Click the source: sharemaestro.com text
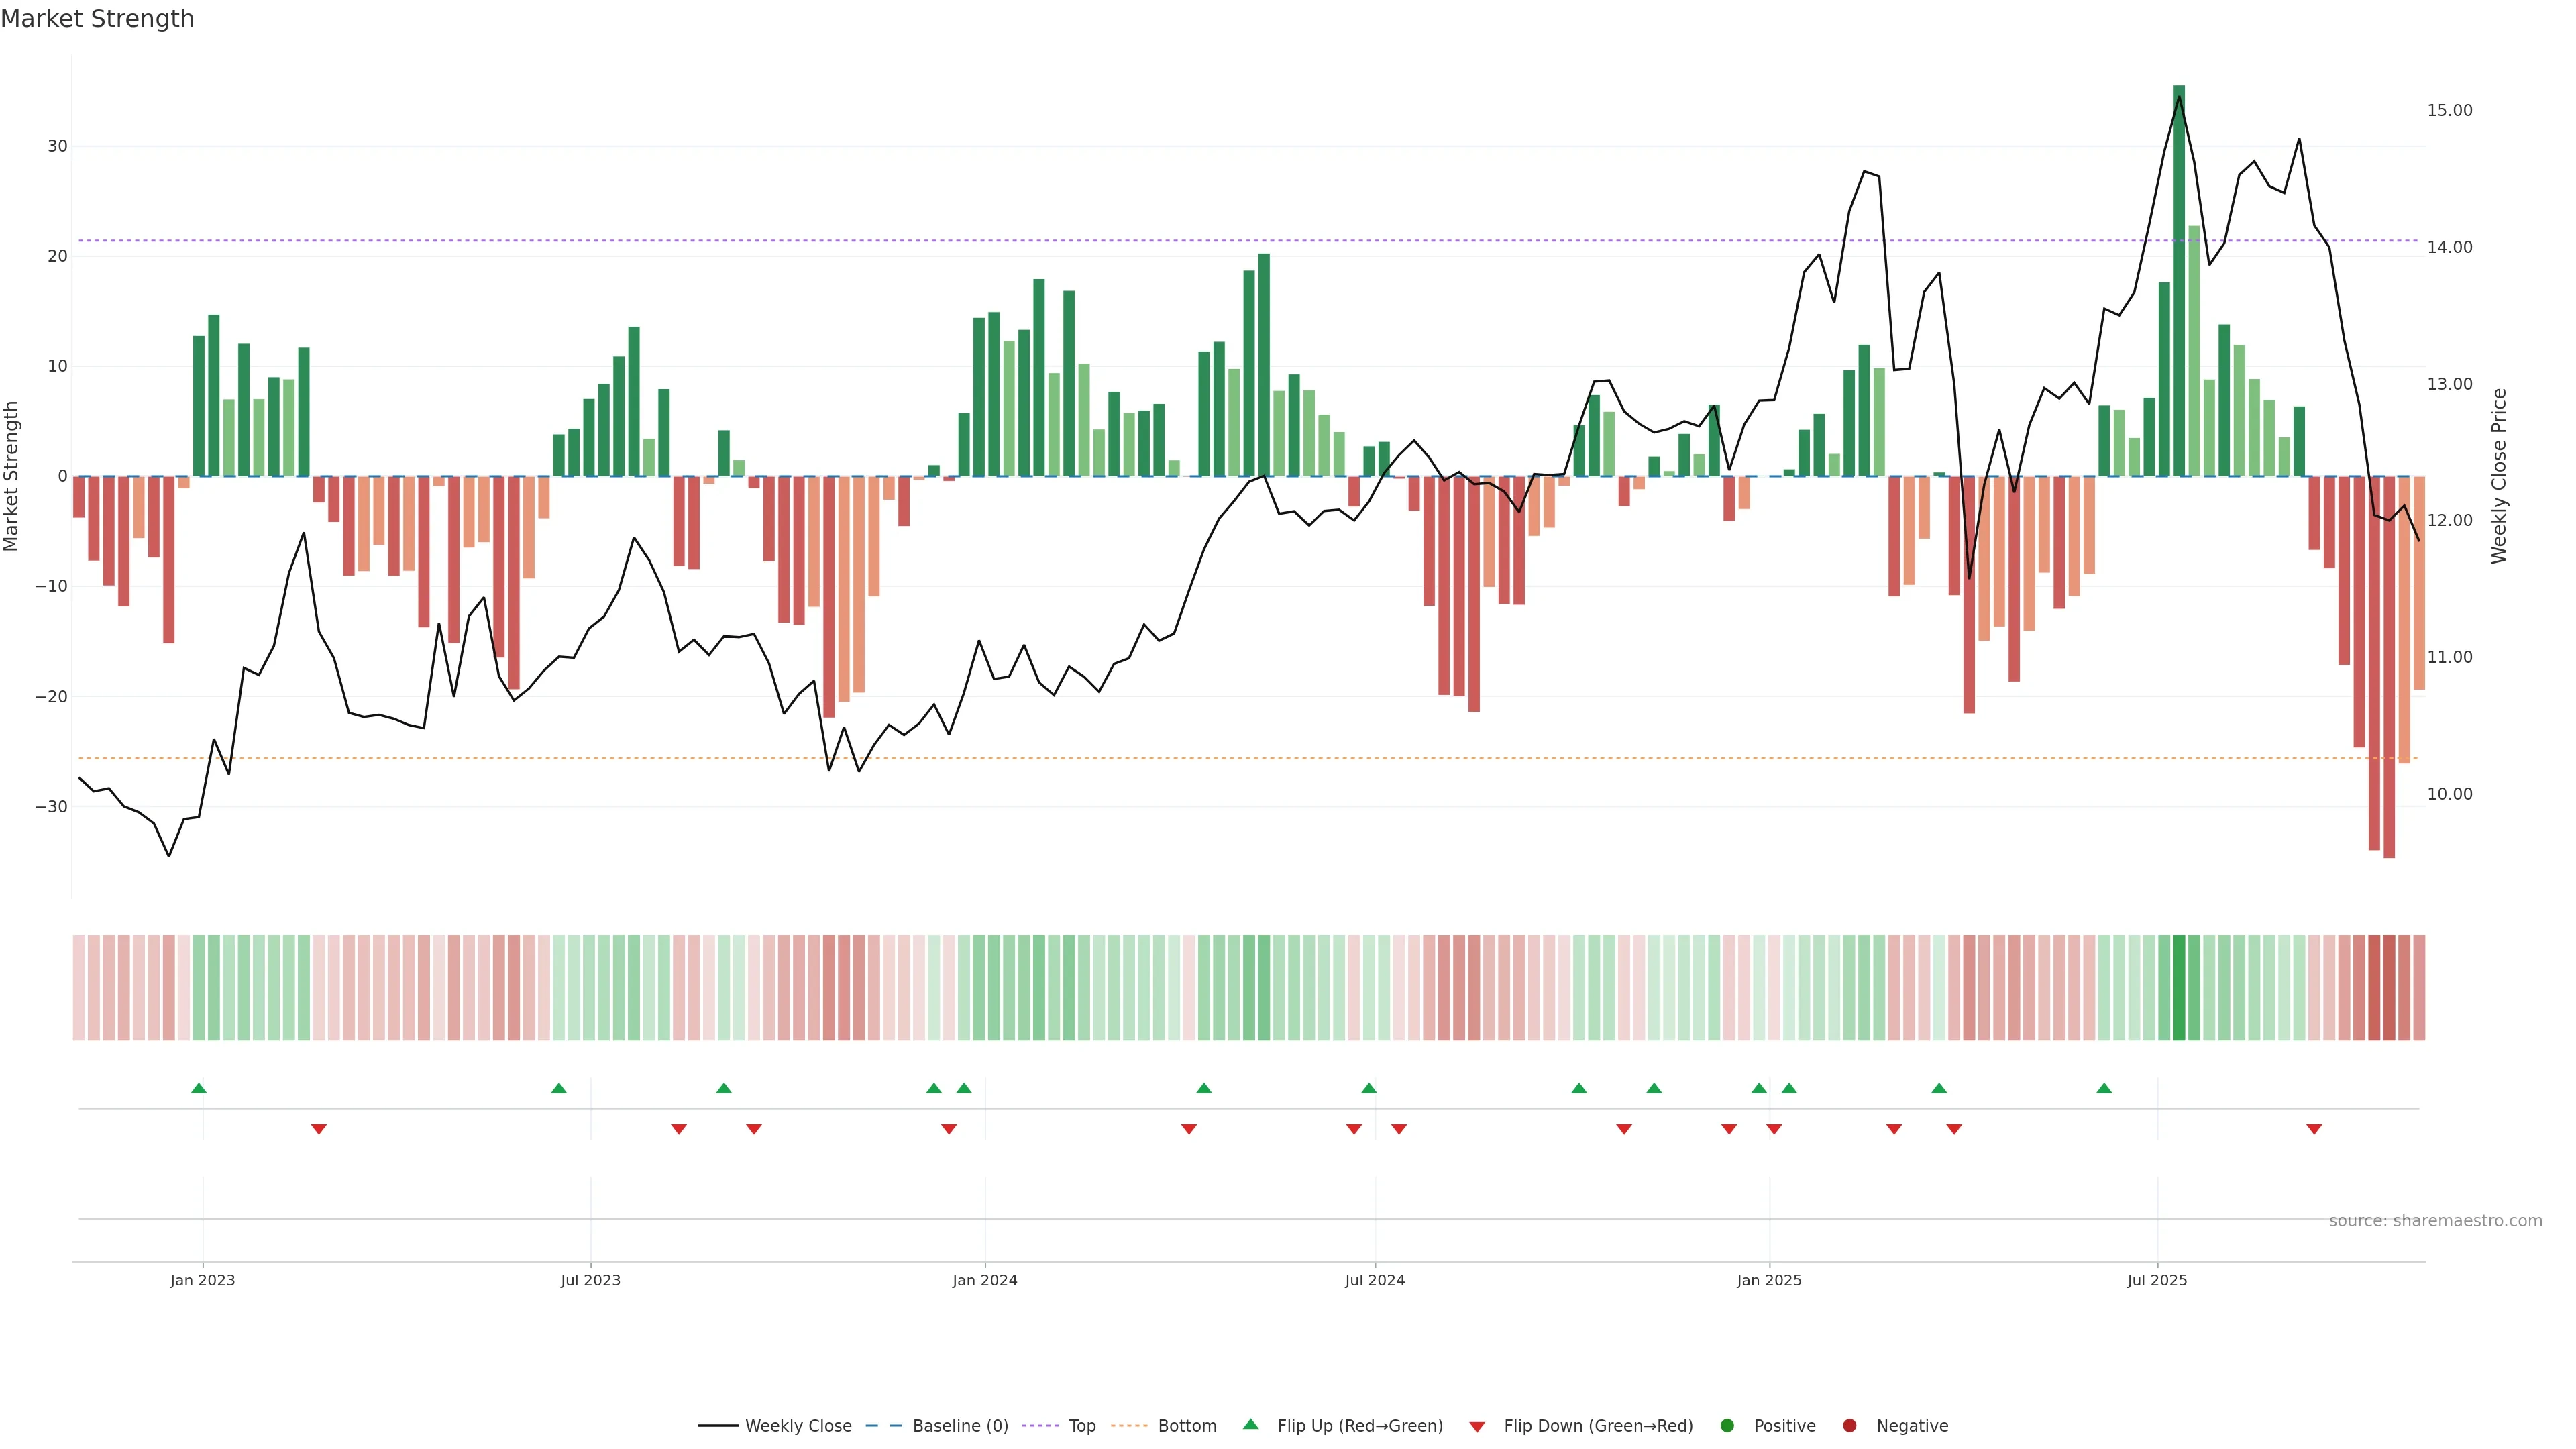Viewport: 2576px width, 1449px height. click(2435, 1221)
